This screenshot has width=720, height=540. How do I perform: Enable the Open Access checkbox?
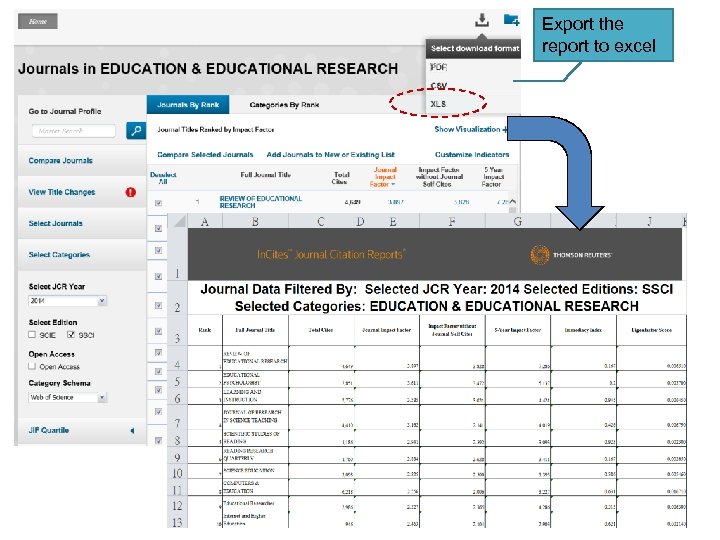(32, 366)
